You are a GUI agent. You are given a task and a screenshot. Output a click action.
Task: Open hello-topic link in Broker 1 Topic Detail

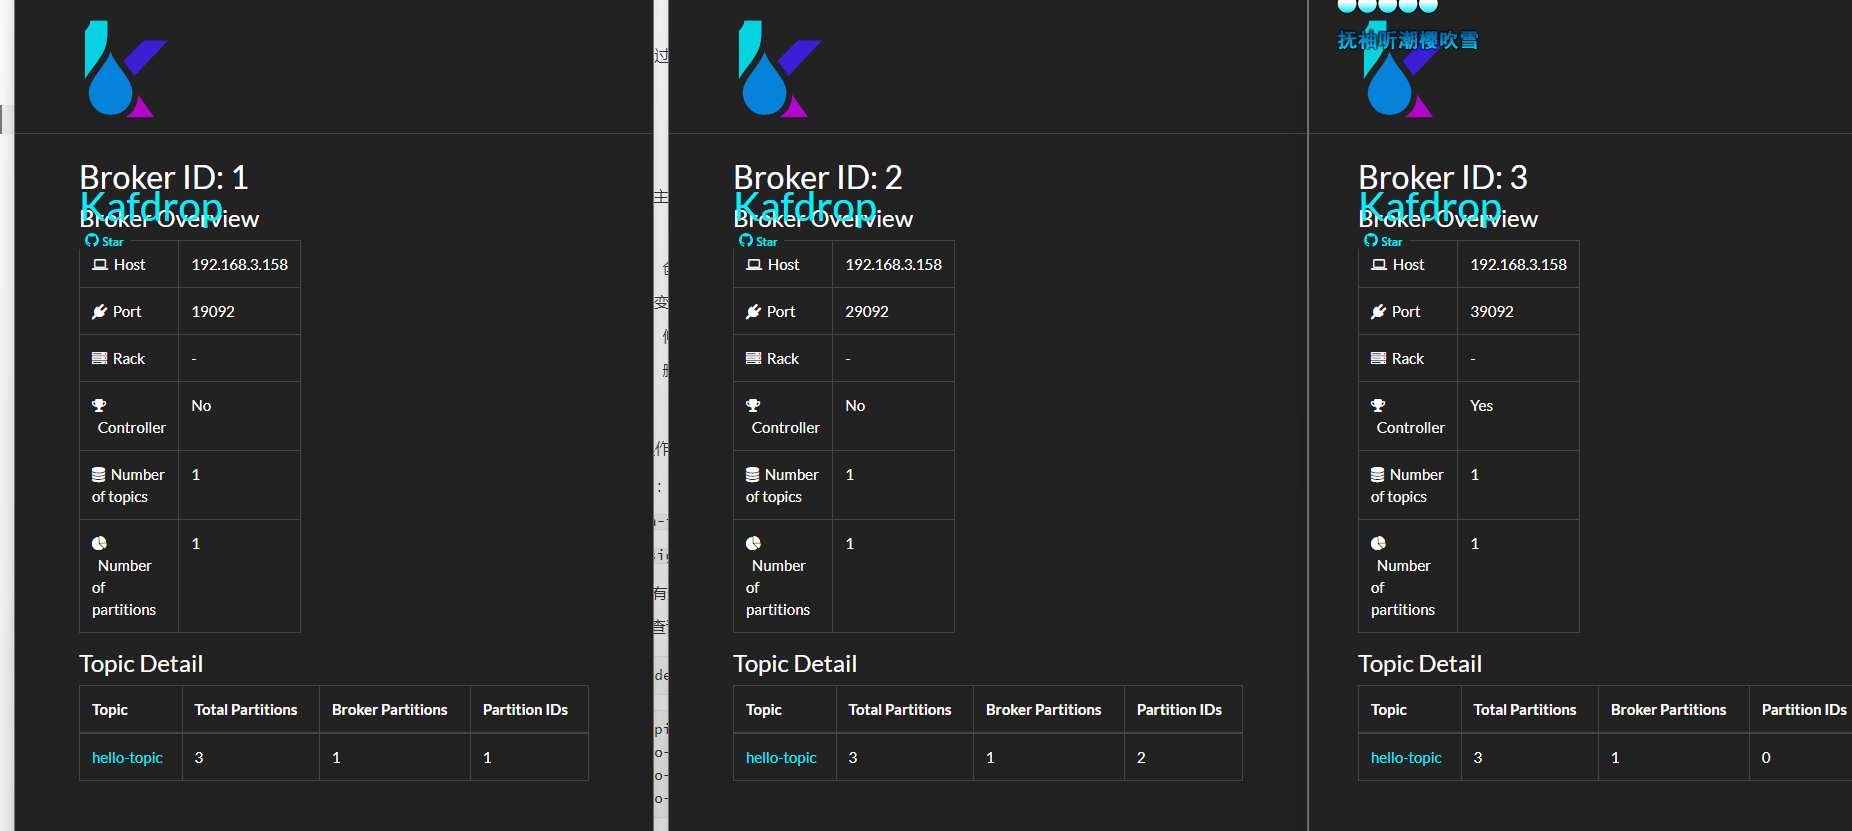coord(127,758)
